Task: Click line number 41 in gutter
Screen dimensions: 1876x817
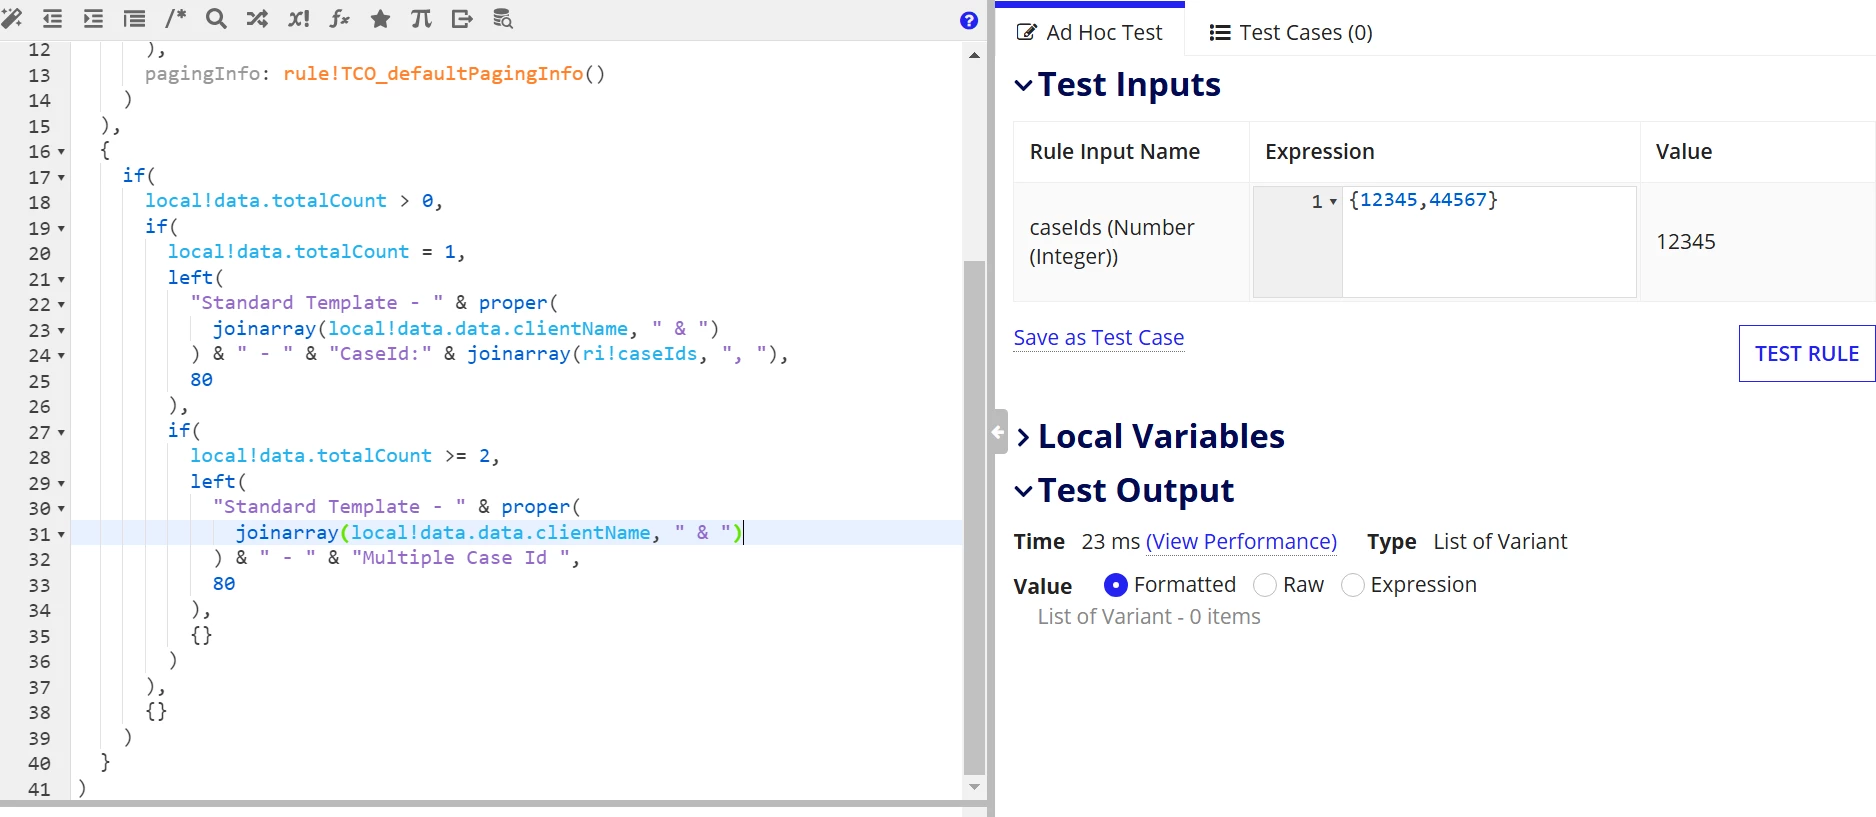Action: click(x=39, y=790)
